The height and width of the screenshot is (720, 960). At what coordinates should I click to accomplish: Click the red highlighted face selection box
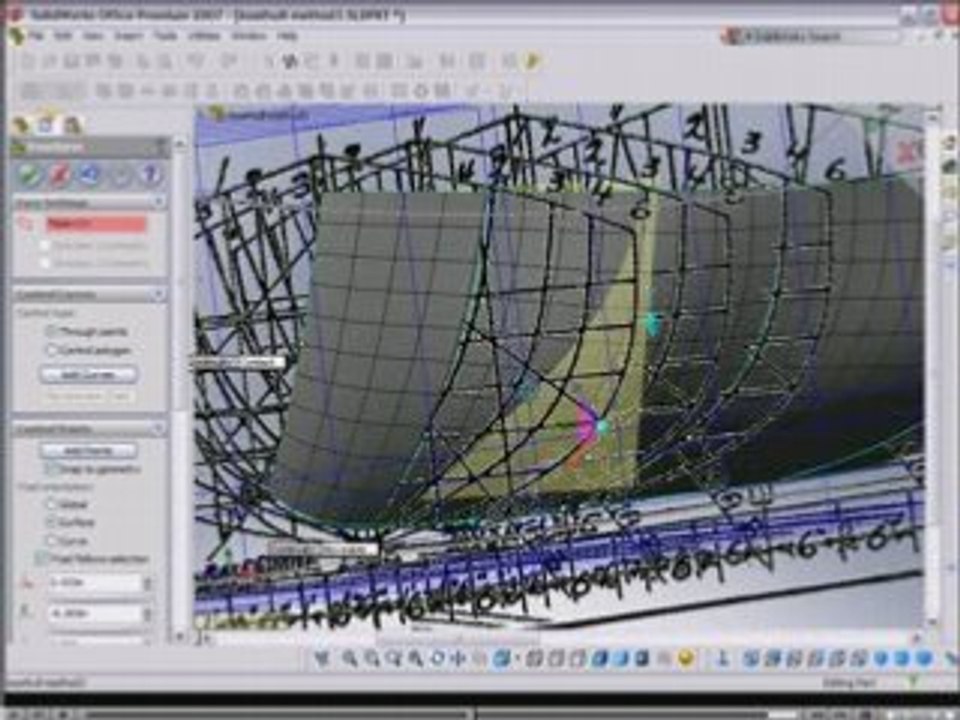[96, 224]
